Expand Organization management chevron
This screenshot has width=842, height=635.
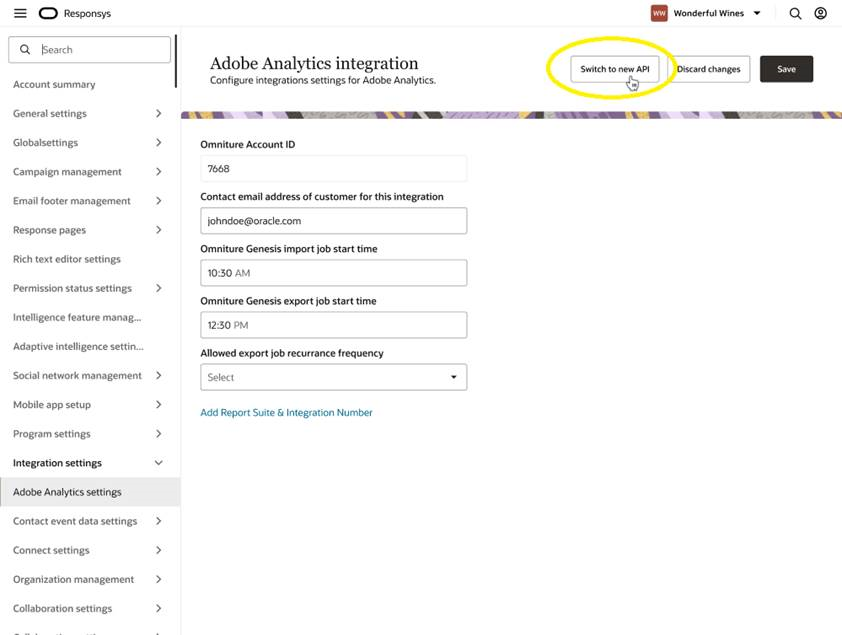point(158,579)
